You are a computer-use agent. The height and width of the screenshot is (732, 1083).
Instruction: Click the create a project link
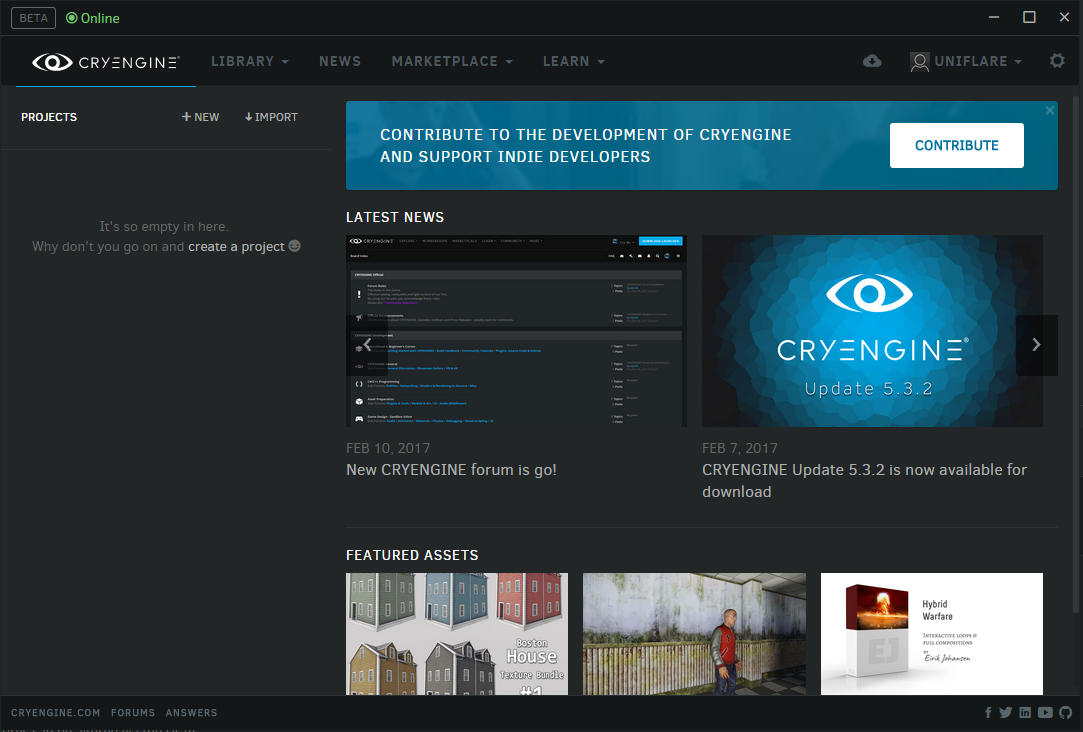click(236, 247)
